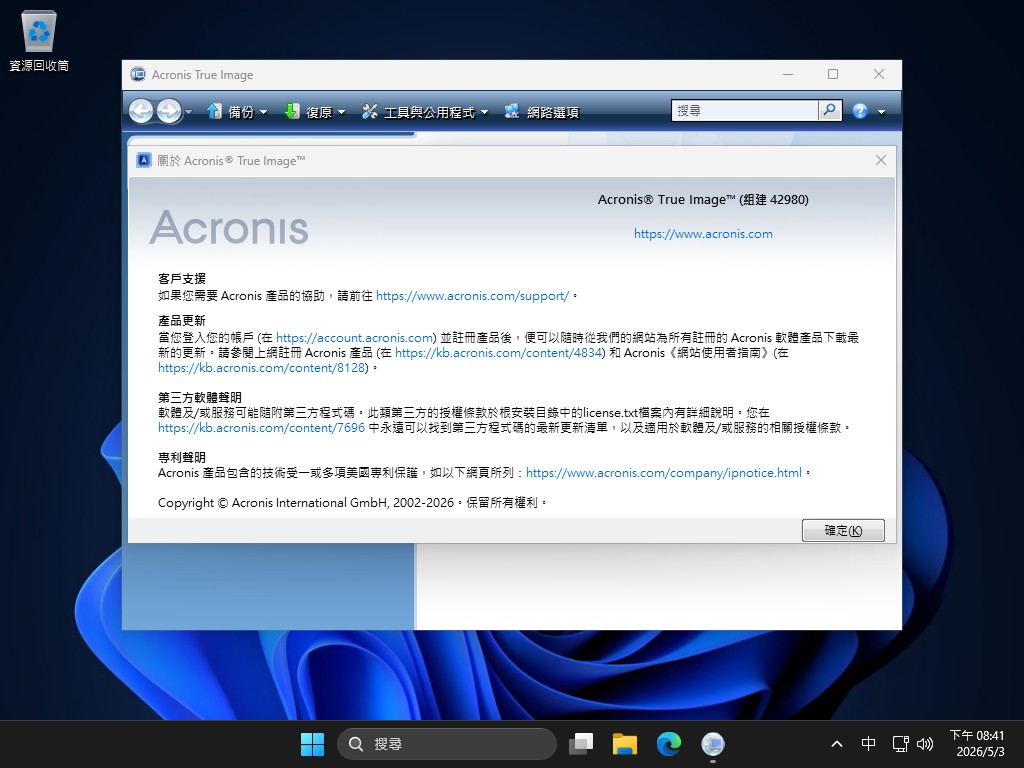1024x768 pixels.
Task: Open Task View on the taskbar
Action: [x=581, y=744]
